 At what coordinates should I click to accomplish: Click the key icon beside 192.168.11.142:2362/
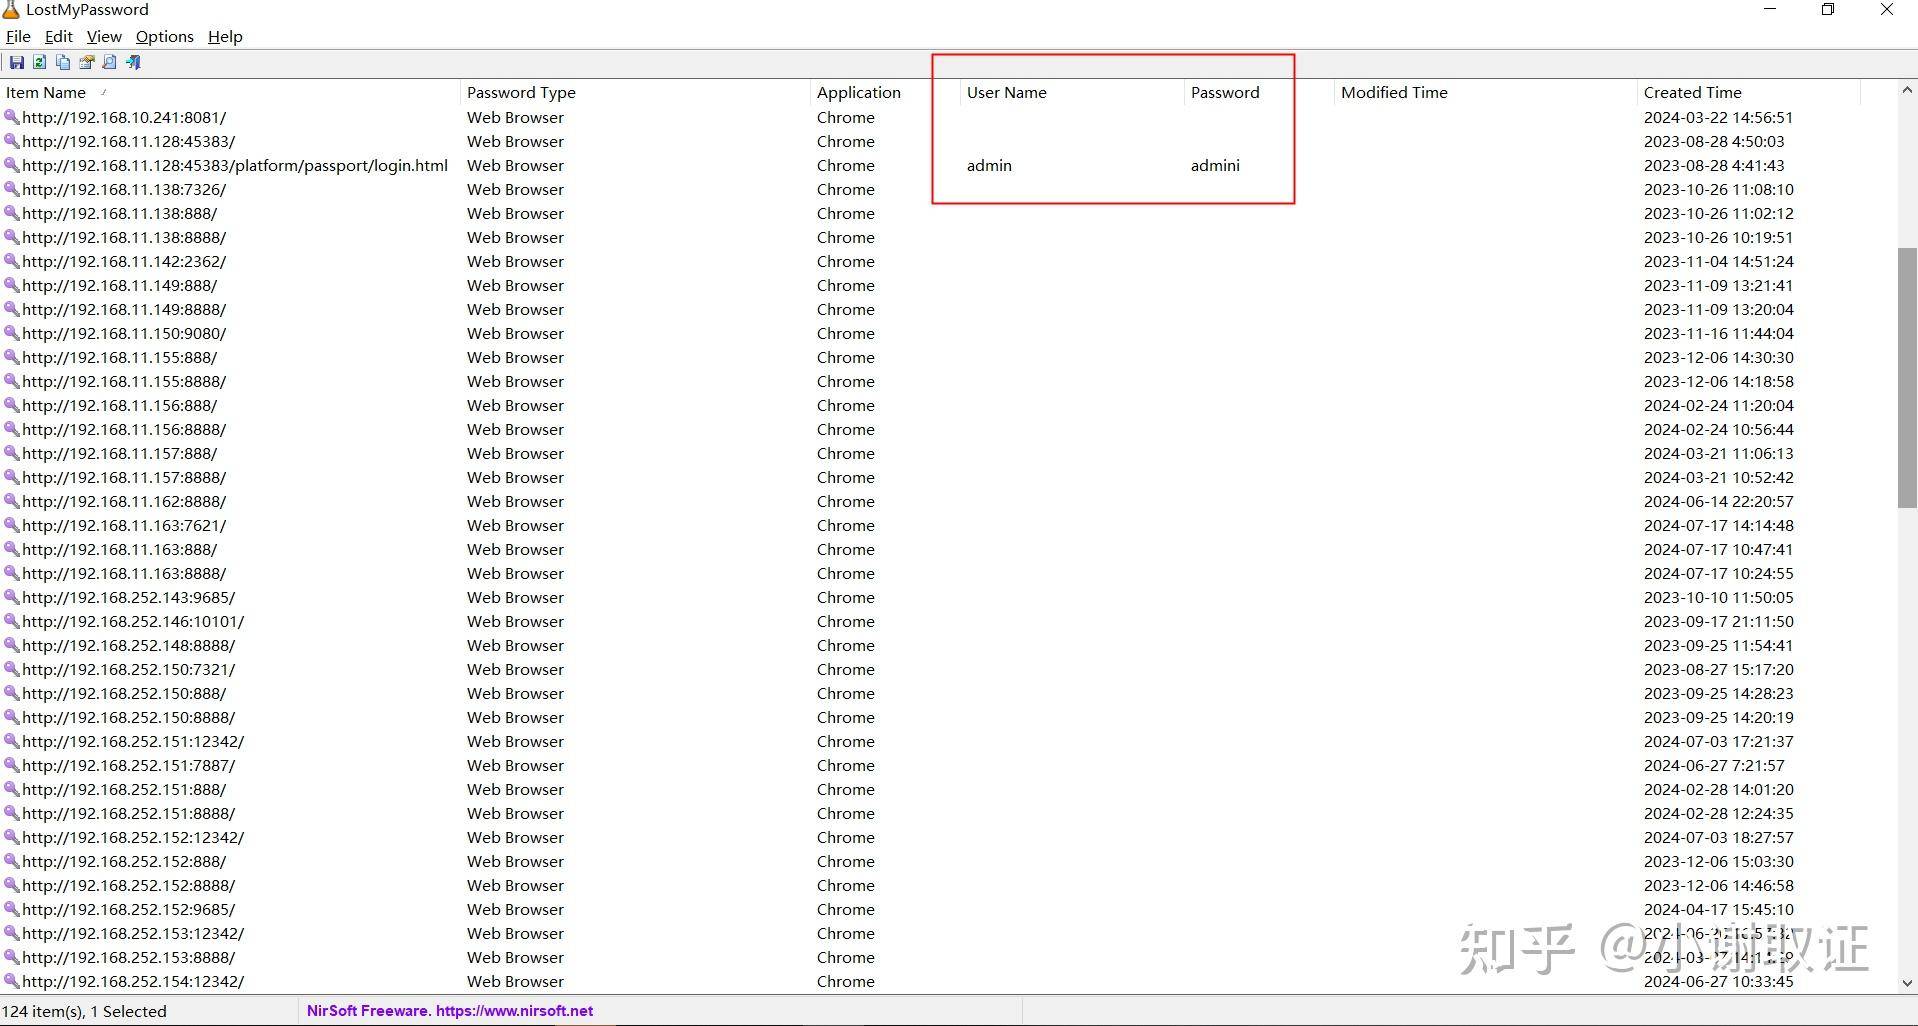coord(12,261)
